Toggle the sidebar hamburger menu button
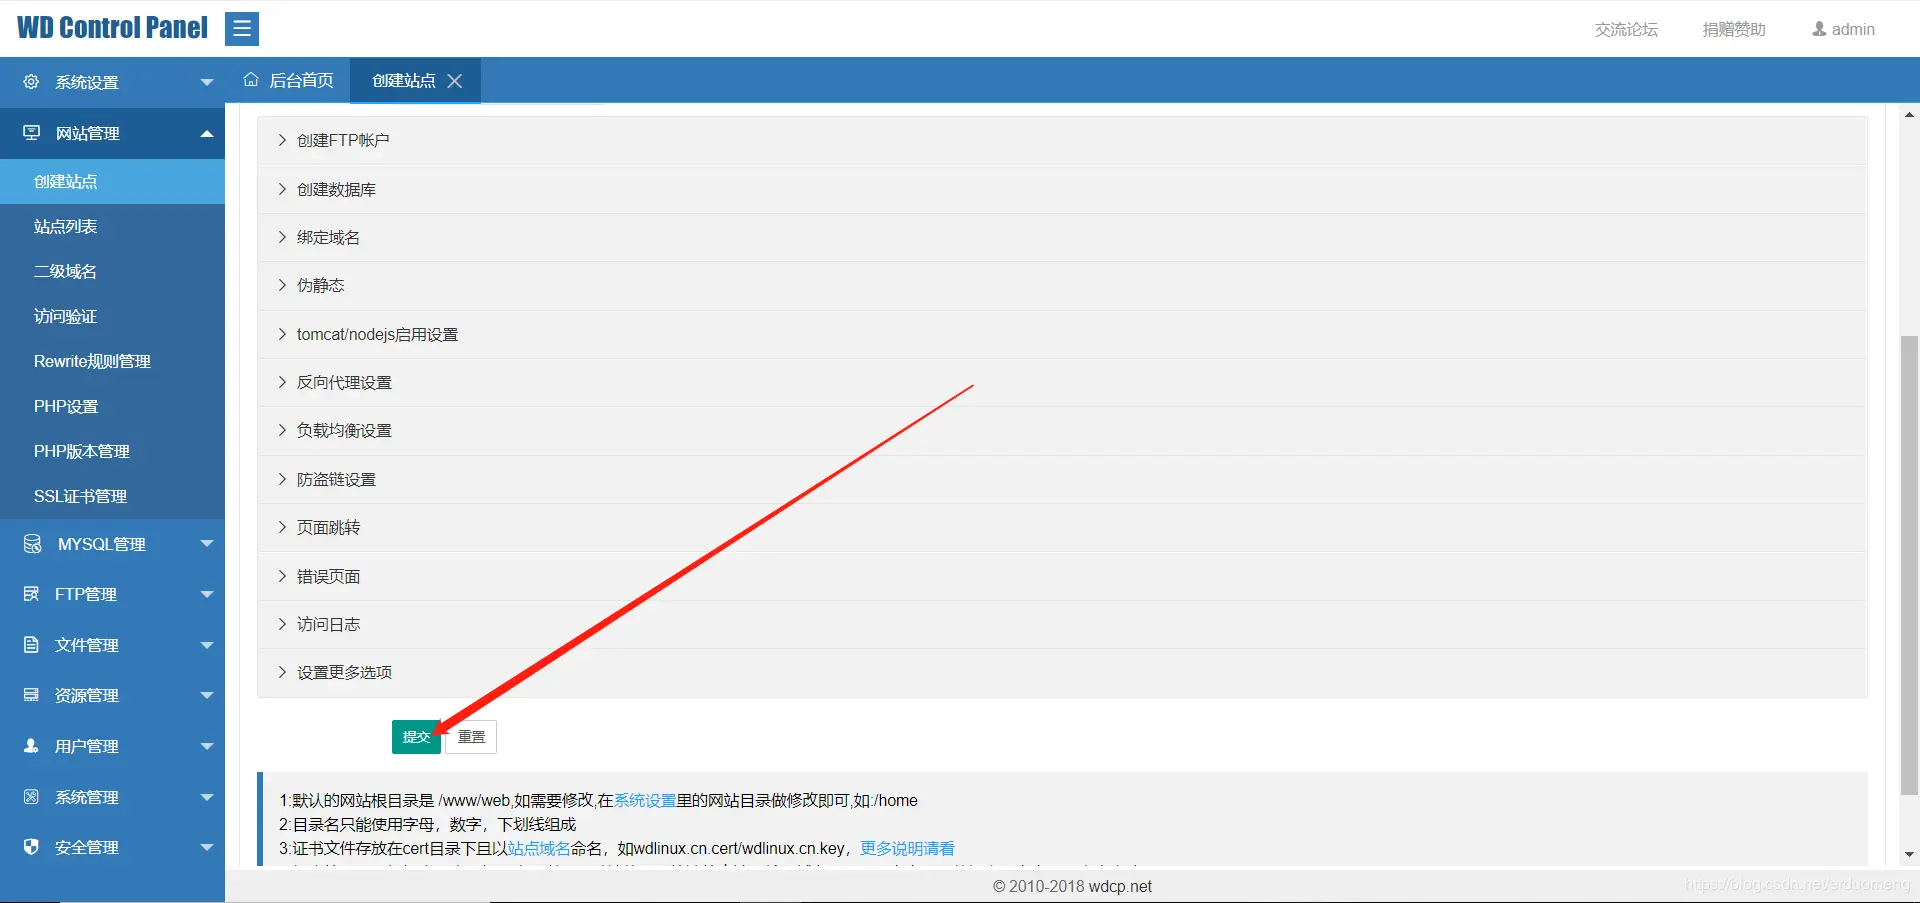Viewport: 1920px width, 903px height. 242,29
